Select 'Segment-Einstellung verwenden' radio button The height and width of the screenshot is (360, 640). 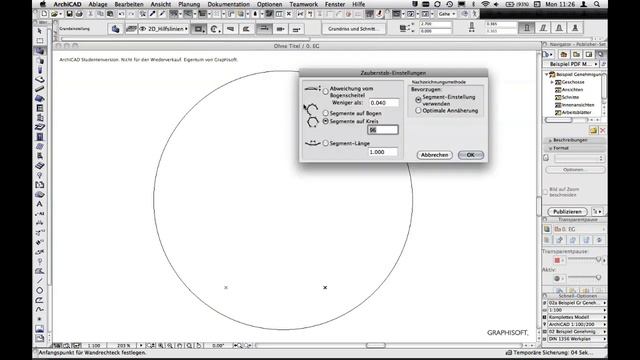pos(418,100)
